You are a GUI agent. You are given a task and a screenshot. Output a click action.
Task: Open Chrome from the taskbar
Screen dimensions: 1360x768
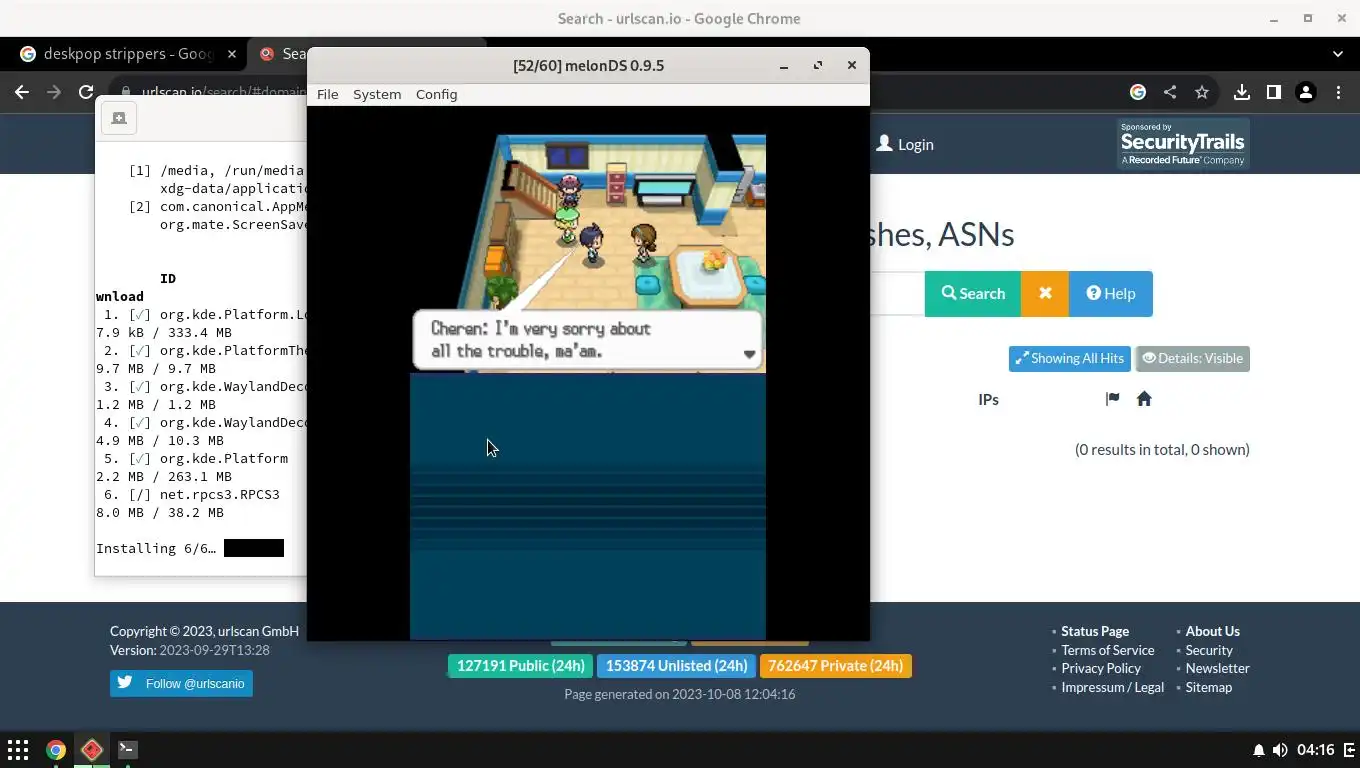(x=56, y=749)
